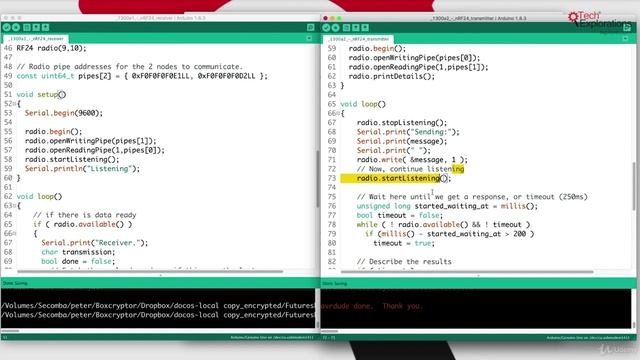640x360 pixels.
Task: Click 'const uint64_t pipes[2]' line in receiver
Action: (x=142, y=76)
